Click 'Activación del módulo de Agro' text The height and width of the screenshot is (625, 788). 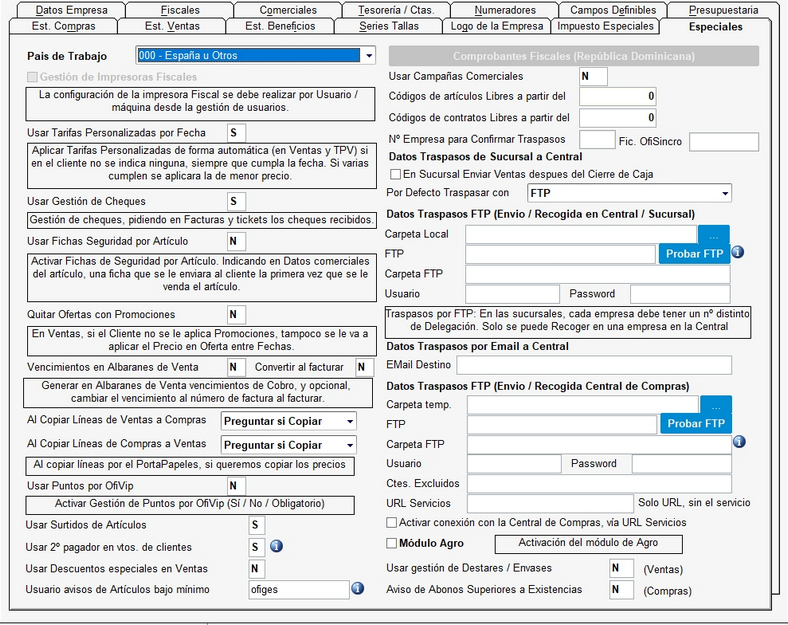[588, 543]
